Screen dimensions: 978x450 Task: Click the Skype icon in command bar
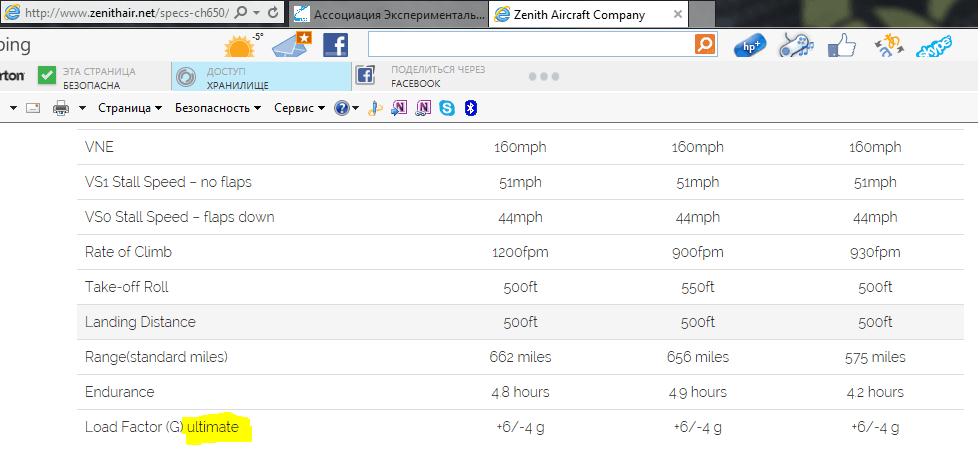446,108
